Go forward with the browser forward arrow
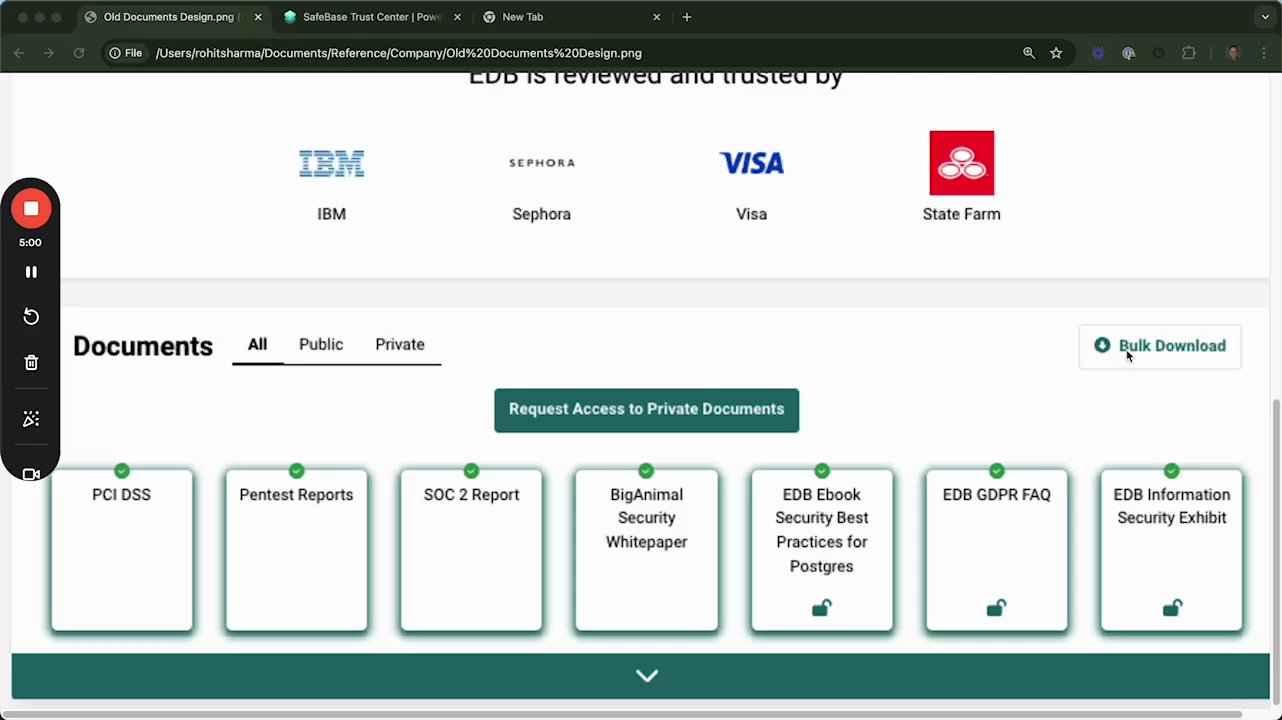The height and width of the screenshot is (720, 1282). 48,53
